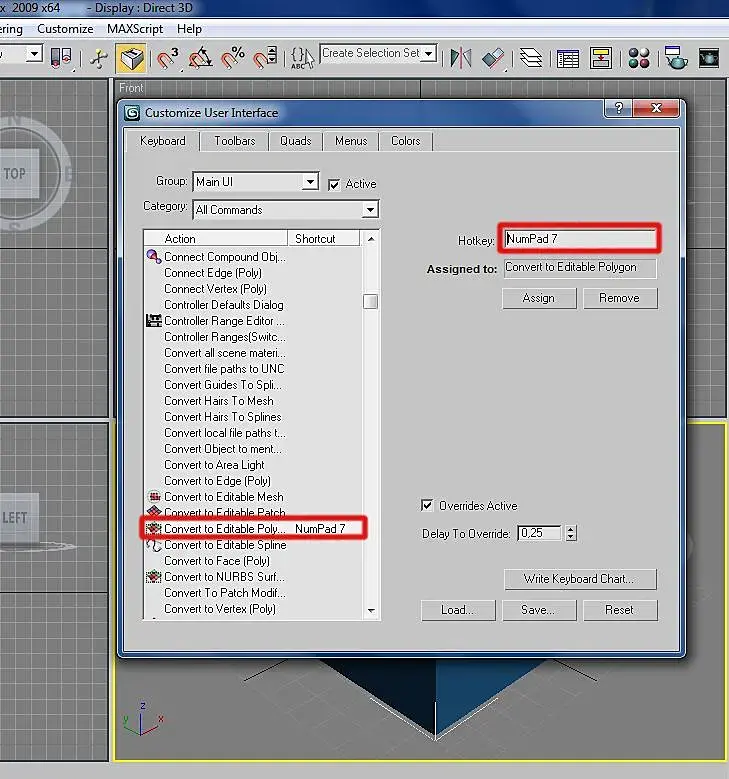Click the Align tool icon

[x=493, y=58]
